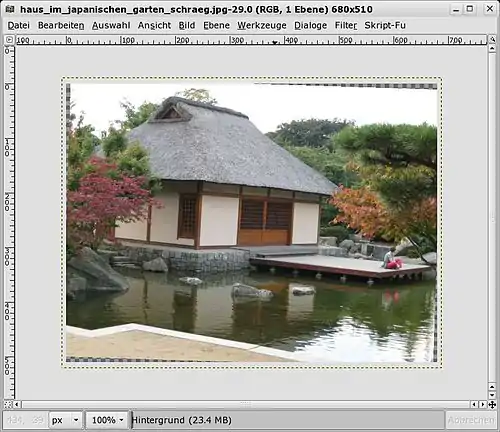Open the Ebene menu
500x432 pixels.
[x=216, y=25]
